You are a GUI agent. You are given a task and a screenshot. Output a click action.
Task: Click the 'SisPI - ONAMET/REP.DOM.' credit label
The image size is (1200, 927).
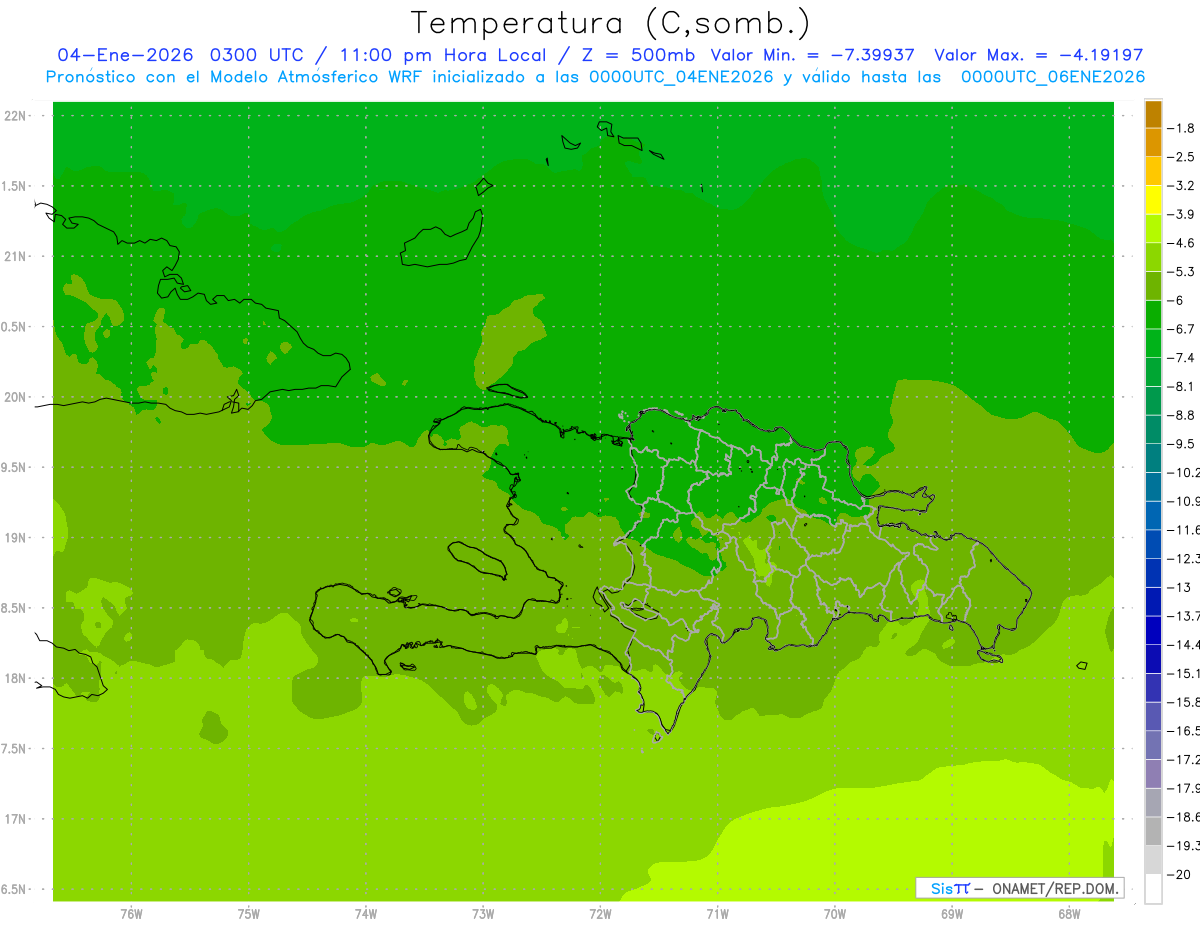coord(1020,888)
